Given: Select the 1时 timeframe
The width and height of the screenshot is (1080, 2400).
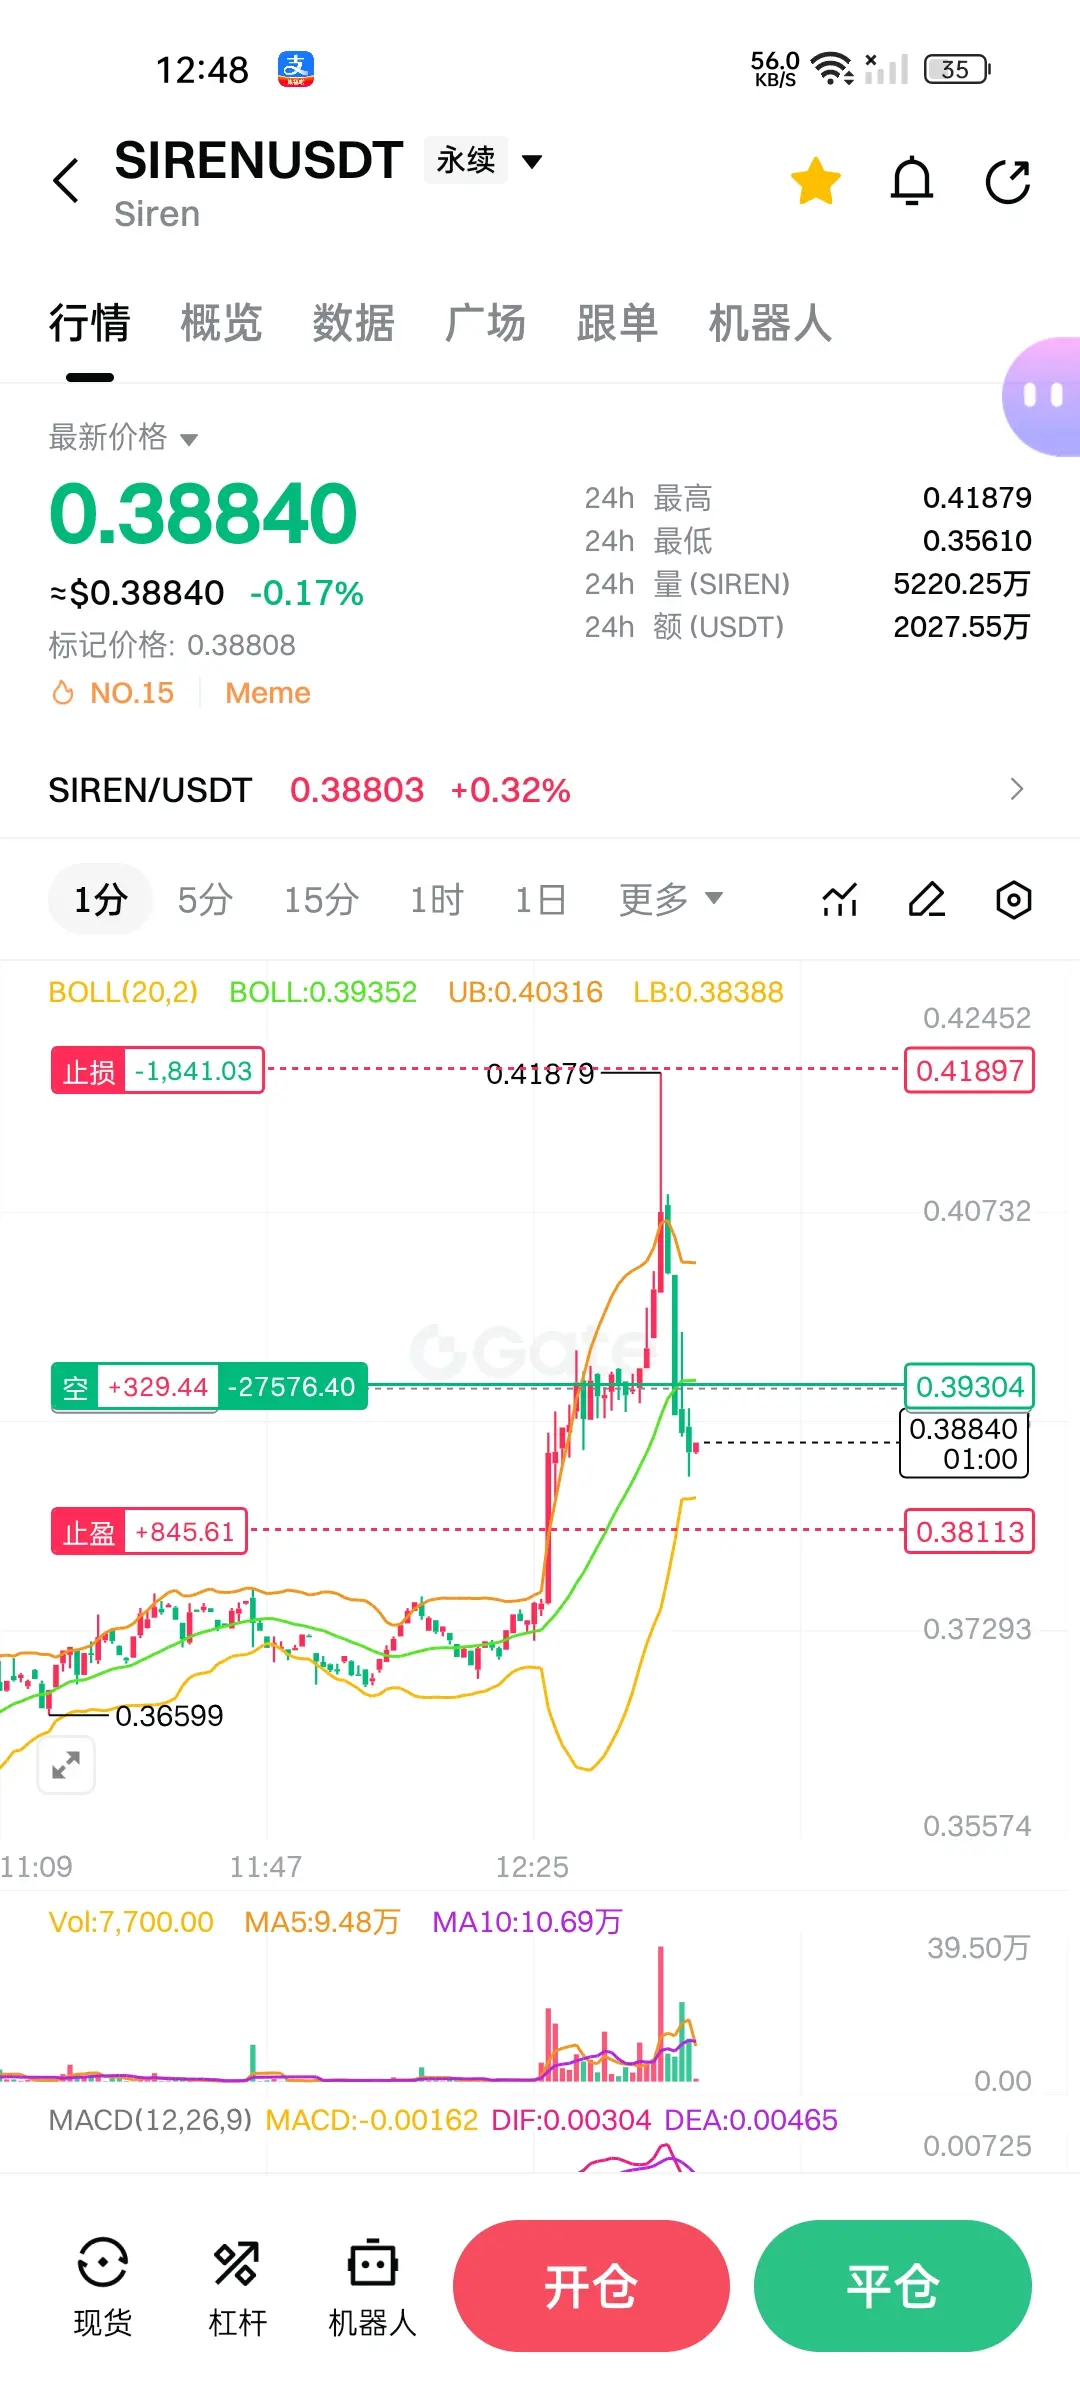Looking at the screenshot, I should click(x=437, y=899).
